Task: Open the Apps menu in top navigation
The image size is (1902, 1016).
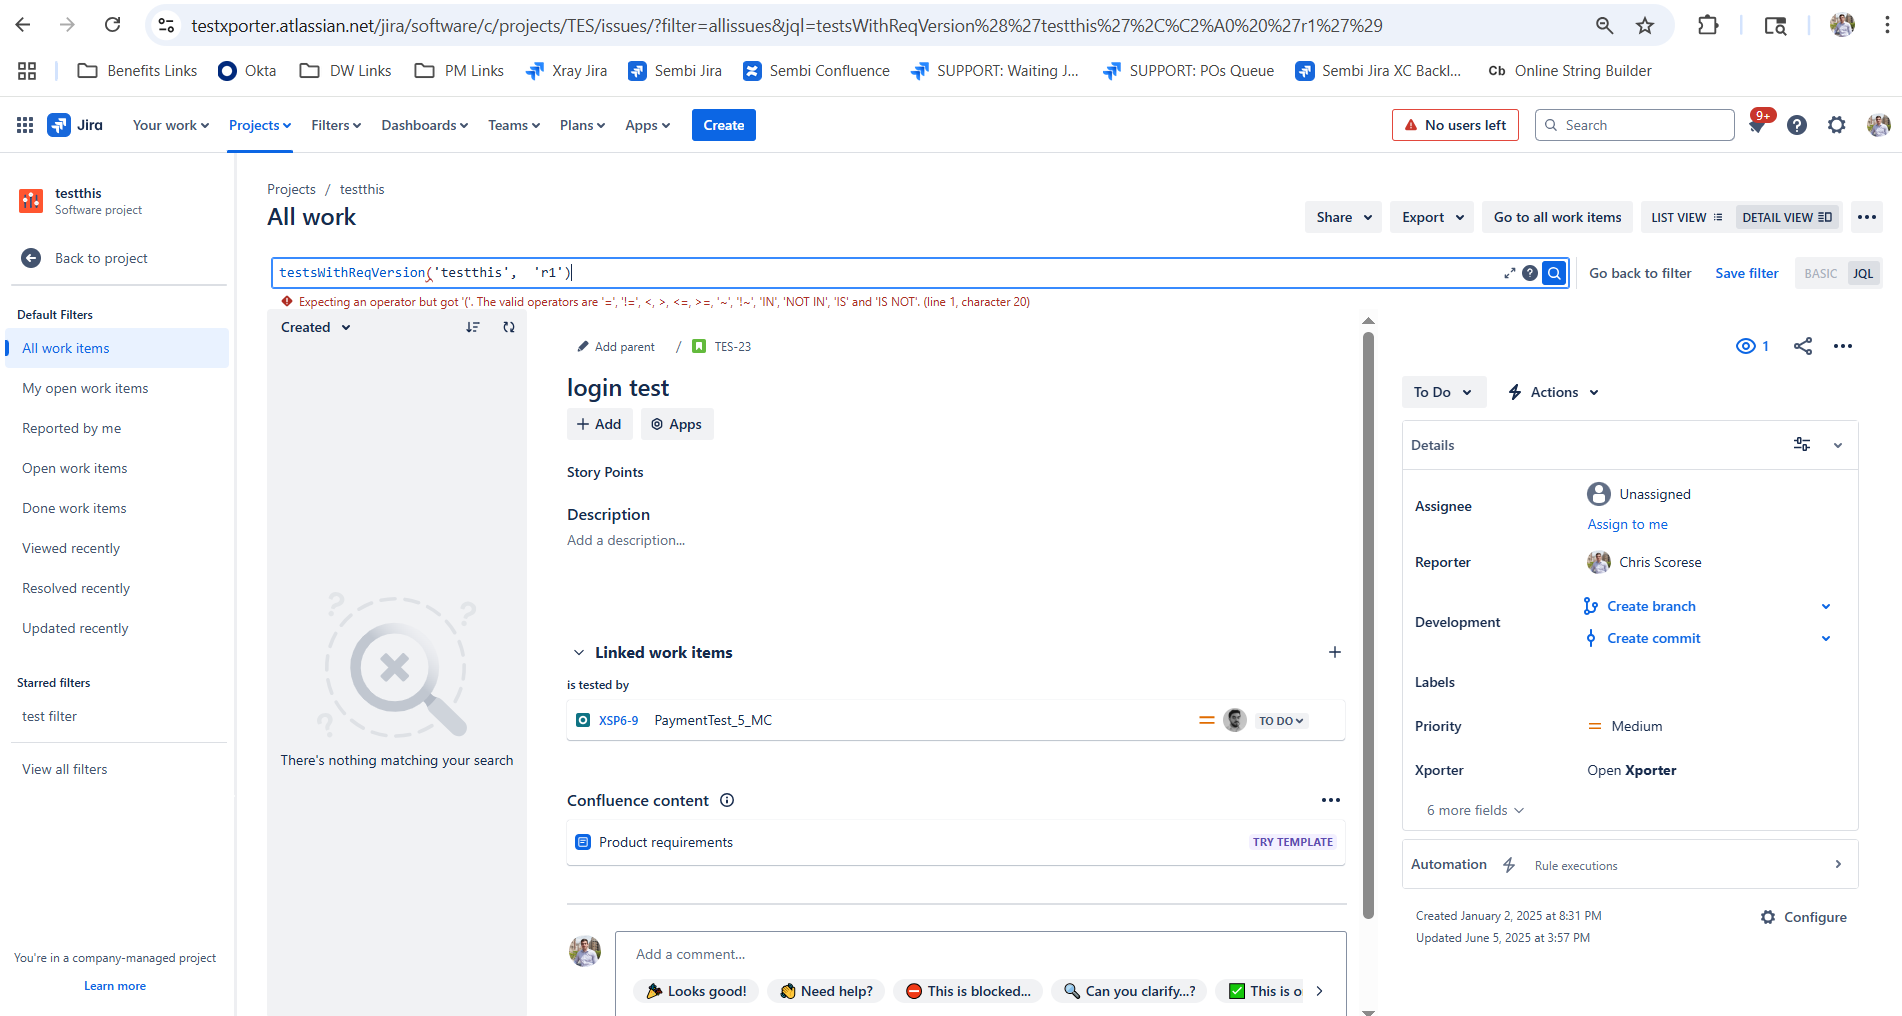Action: [647, 125]
